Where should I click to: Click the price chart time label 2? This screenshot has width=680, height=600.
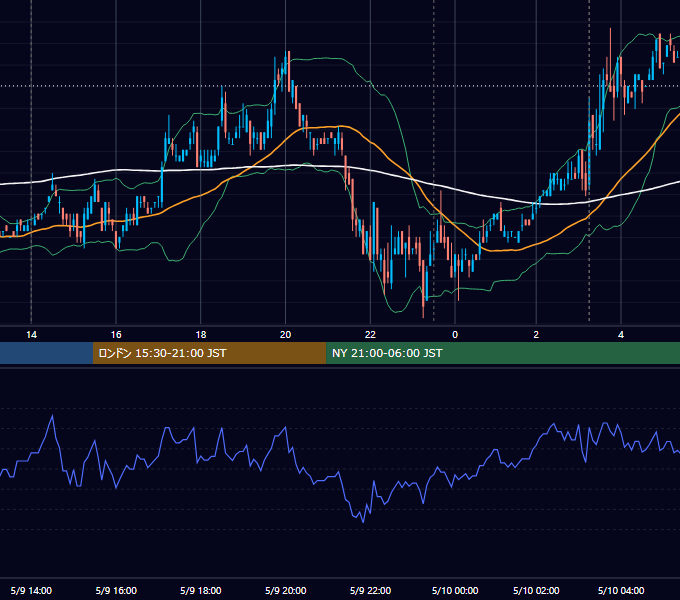coord(536,335)
